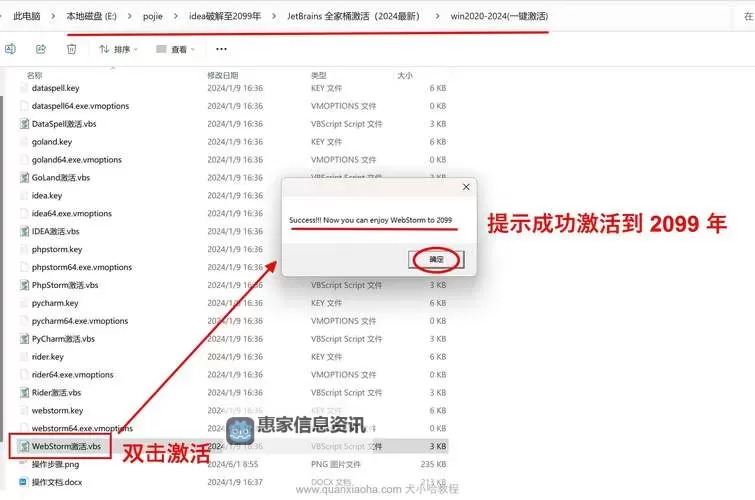Click 235 KB size of 操作步骤.png

(x=433, y=464)
